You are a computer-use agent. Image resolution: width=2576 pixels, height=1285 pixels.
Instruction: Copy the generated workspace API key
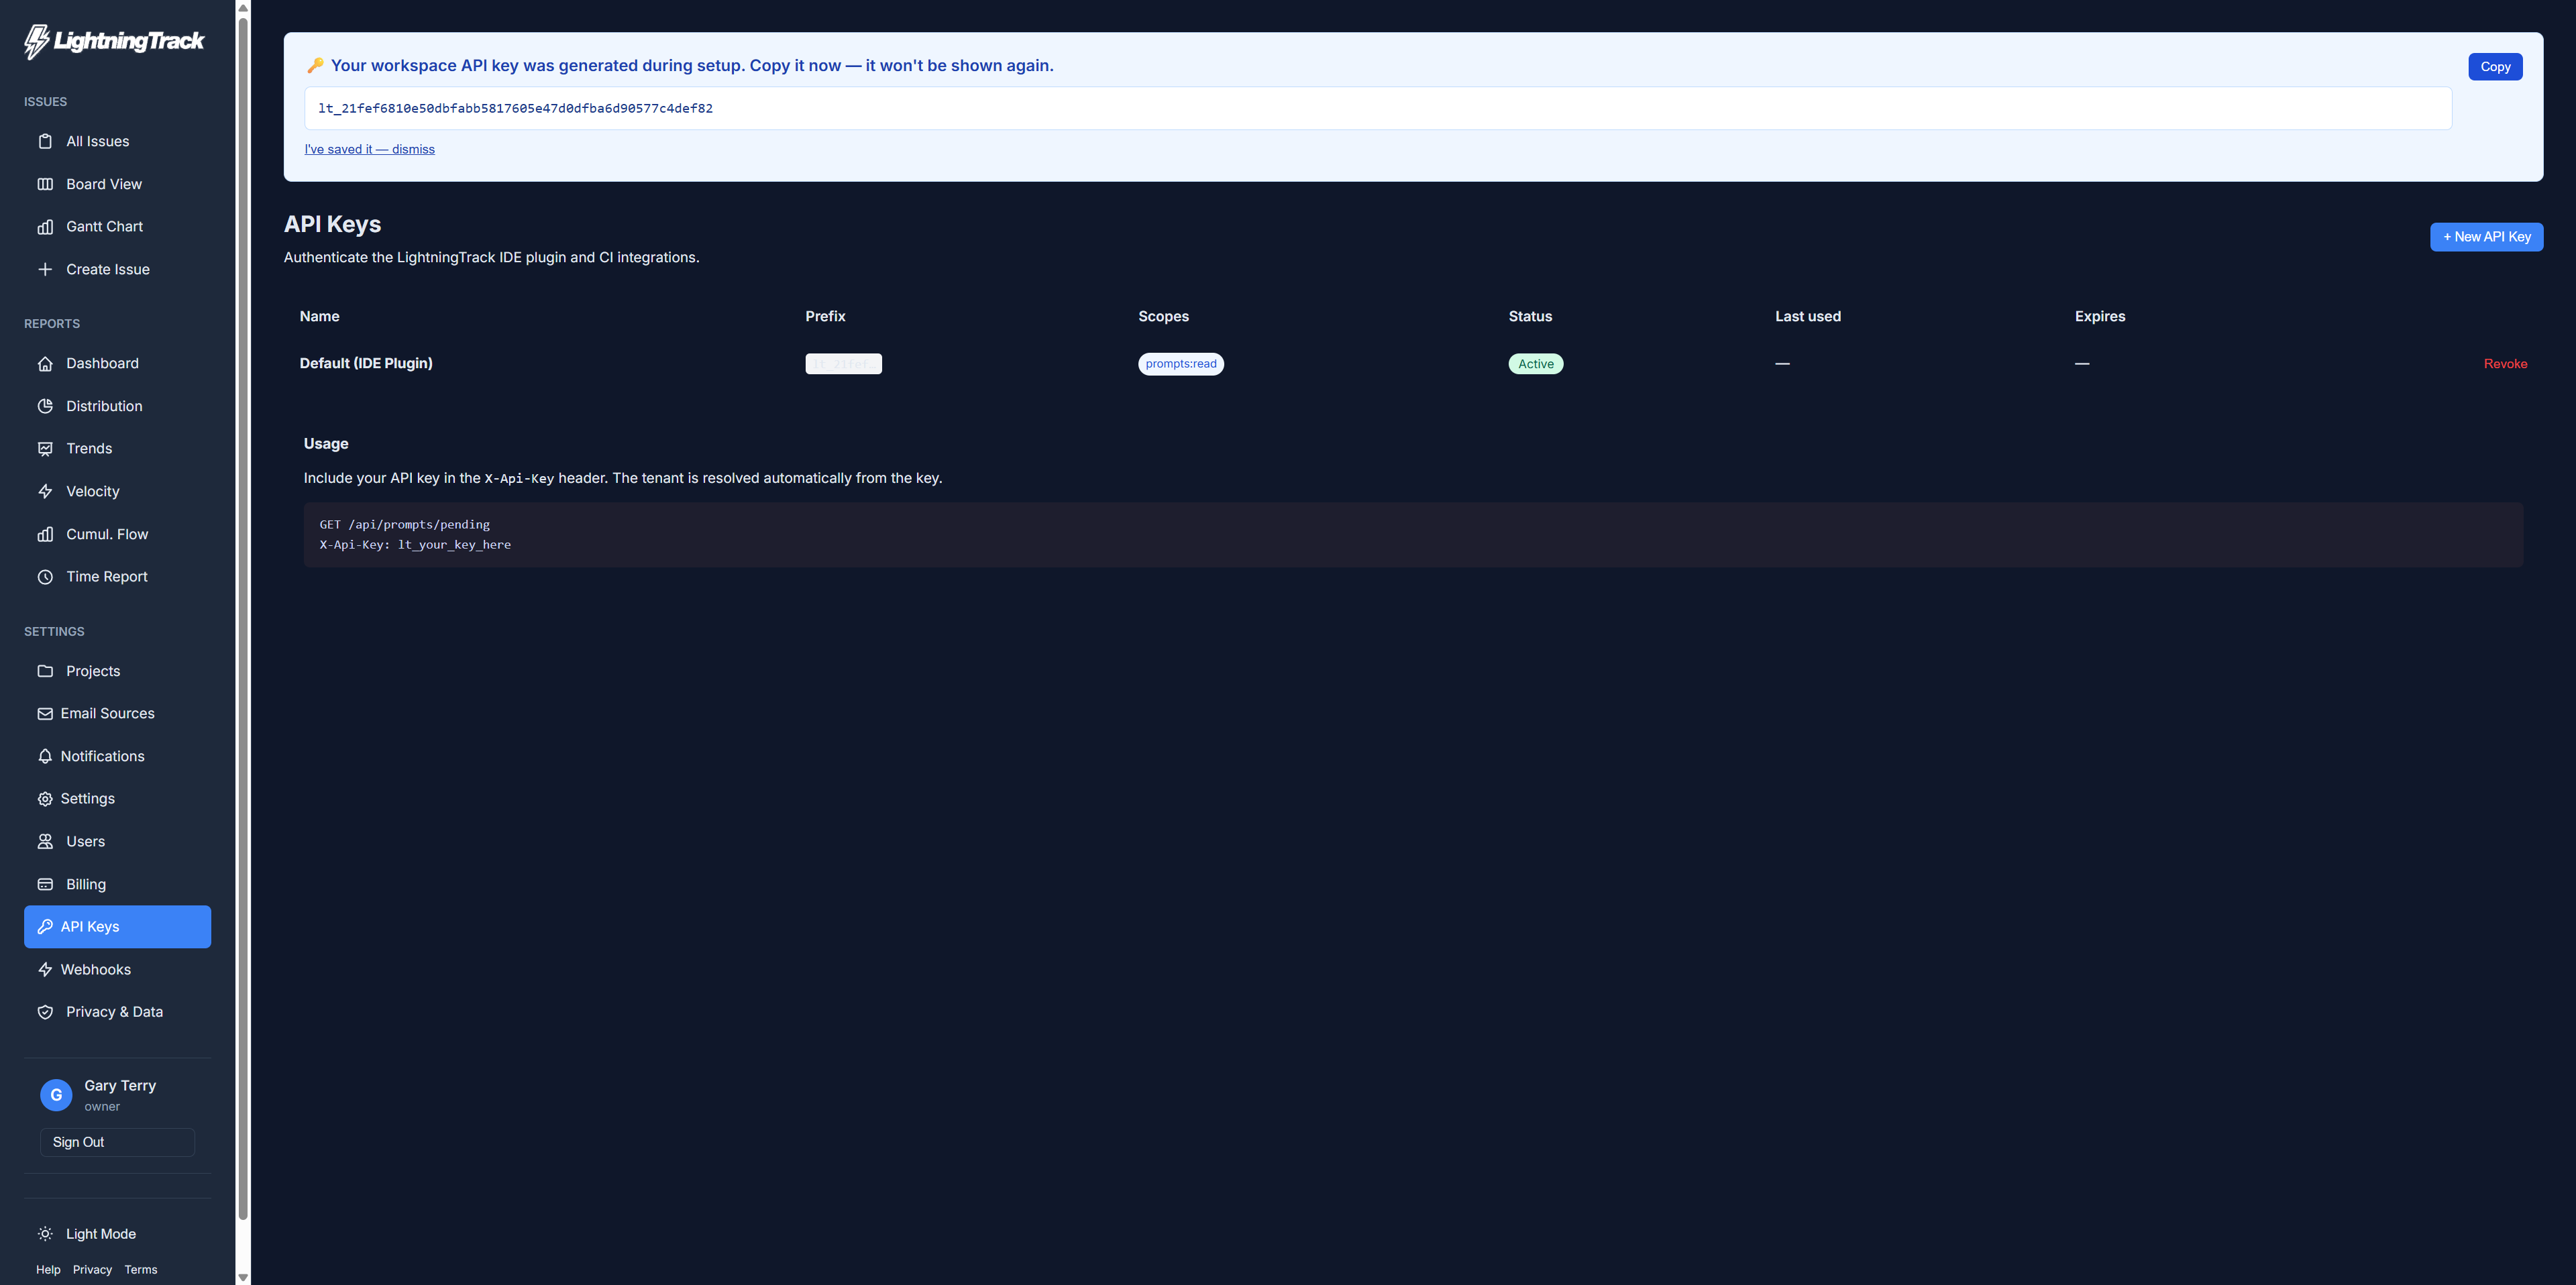coord(2495,66)
